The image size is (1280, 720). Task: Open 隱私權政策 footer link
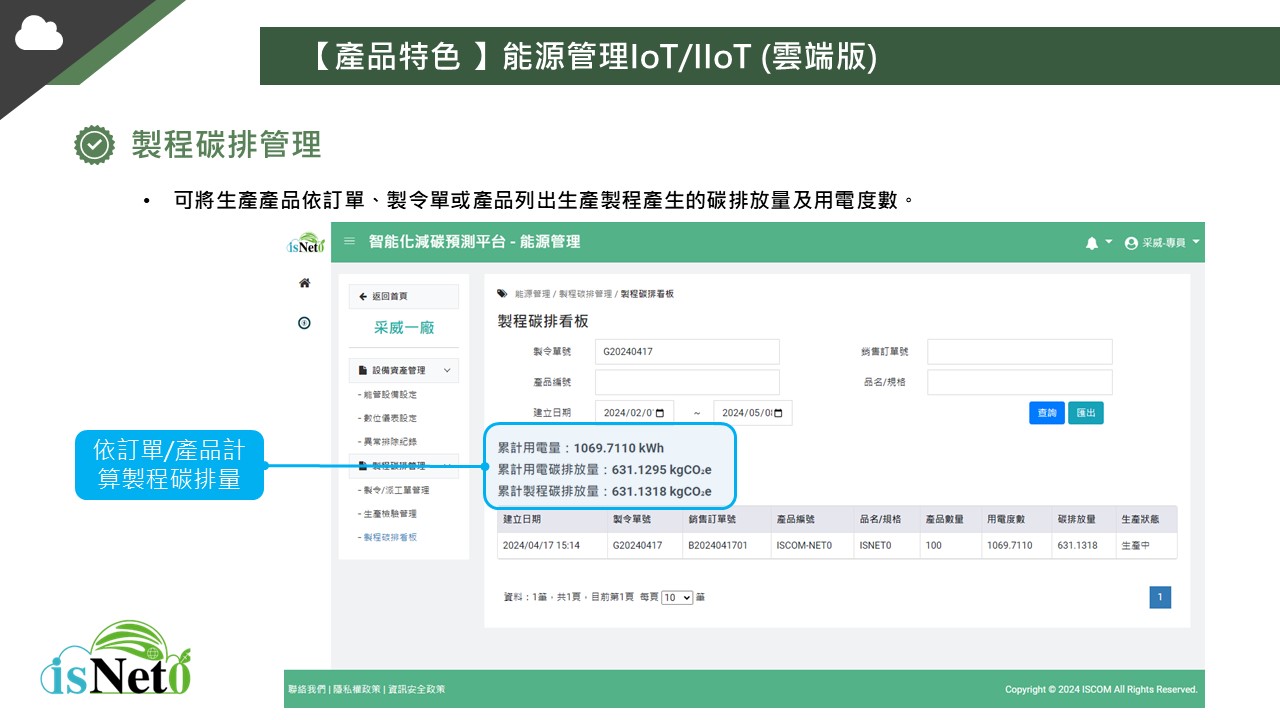356,689
